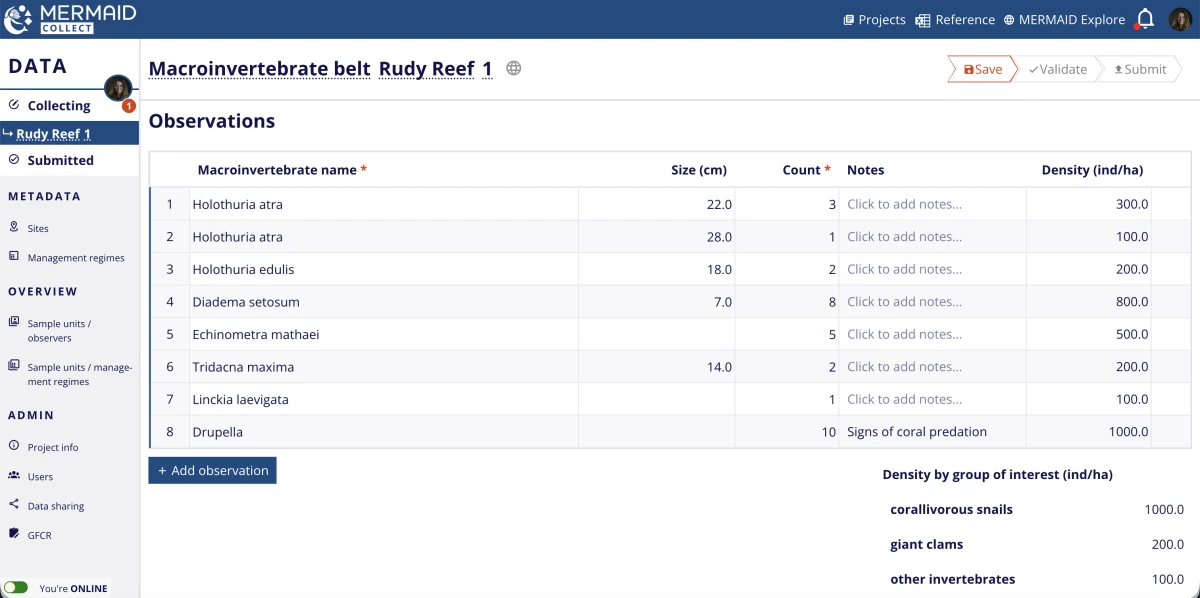Open the user avatar menu in header
The image size is (1200, 598).
pos(1180,19)
